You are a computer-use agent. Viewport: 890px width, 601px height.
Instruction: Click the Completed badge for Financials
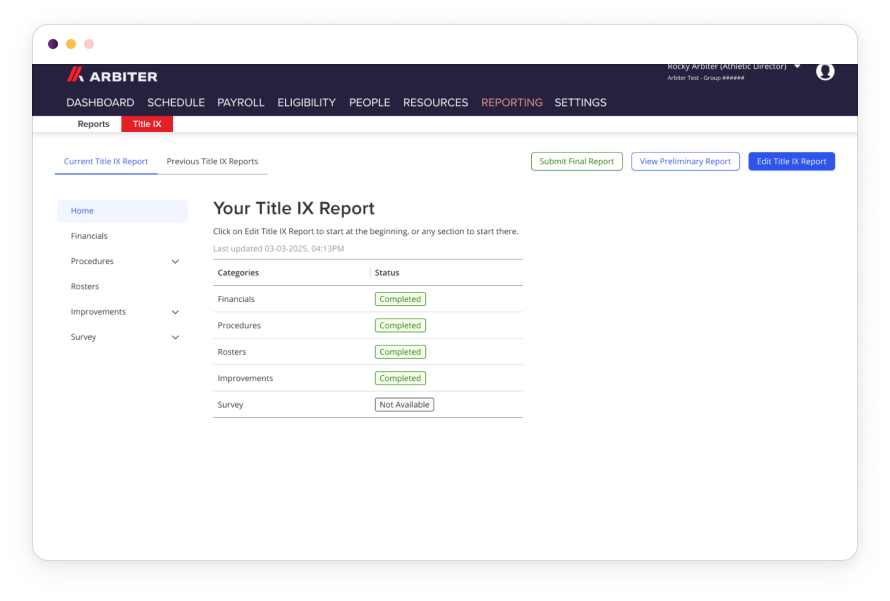click(x=400, y=299)
